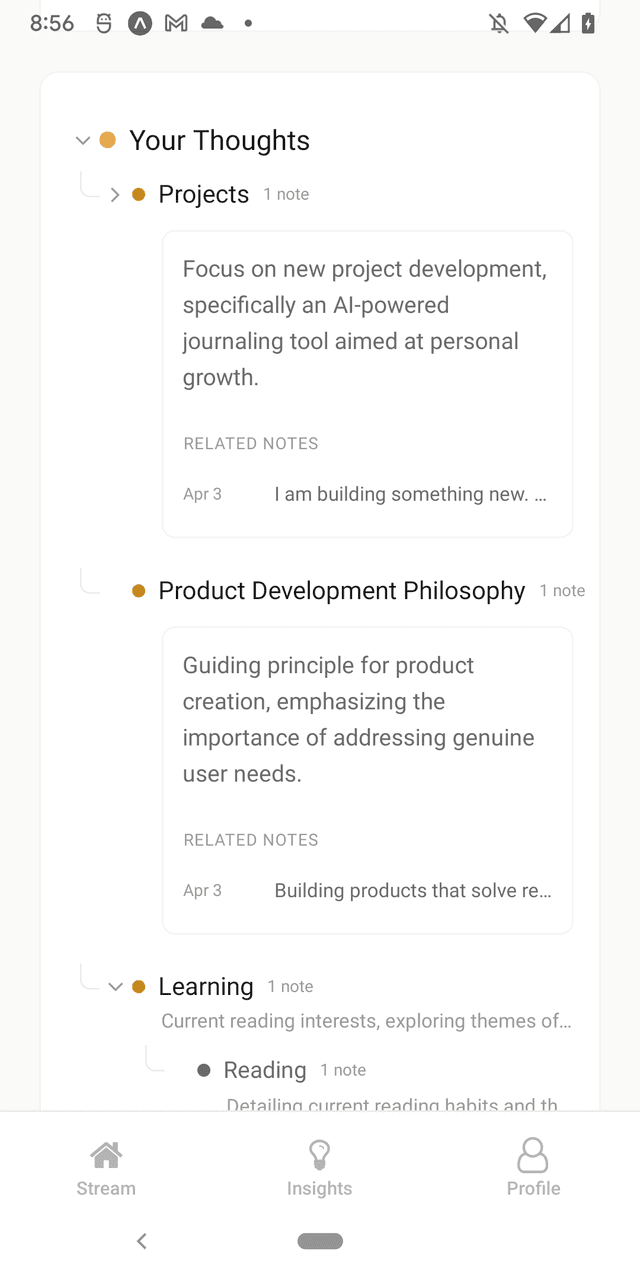Tap the Insights lightbulb icon

click(320, 1156)
